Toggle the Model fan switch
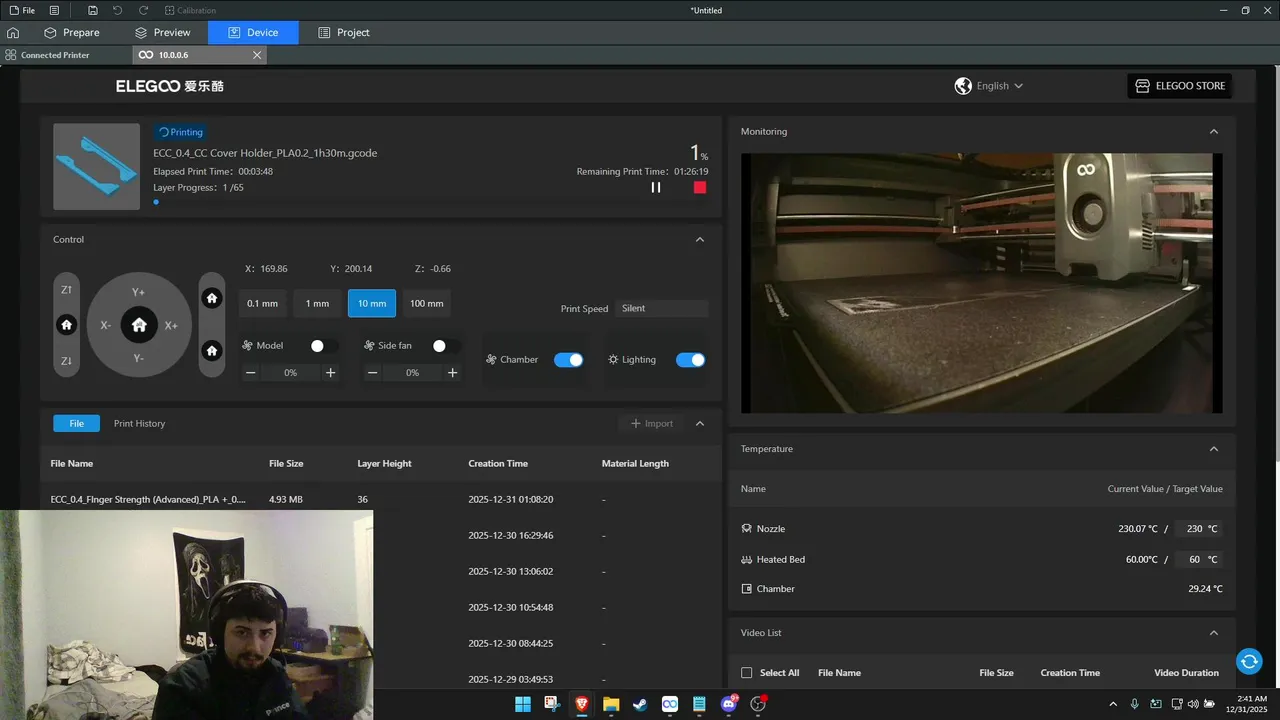The image size is (1280, 720). pyautogui.click(x=324, y=346)
